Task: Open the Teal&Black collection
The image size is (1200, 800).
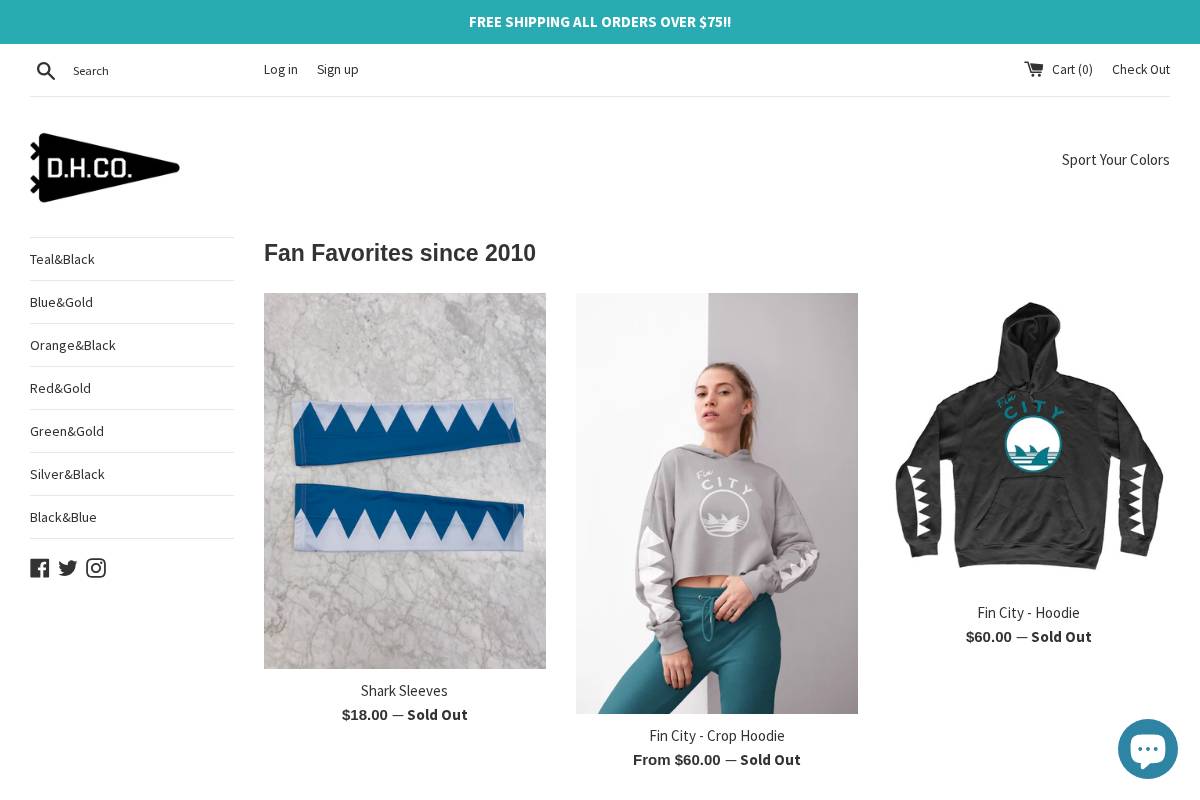Action: pyautogui.click(x=62, y=259)
